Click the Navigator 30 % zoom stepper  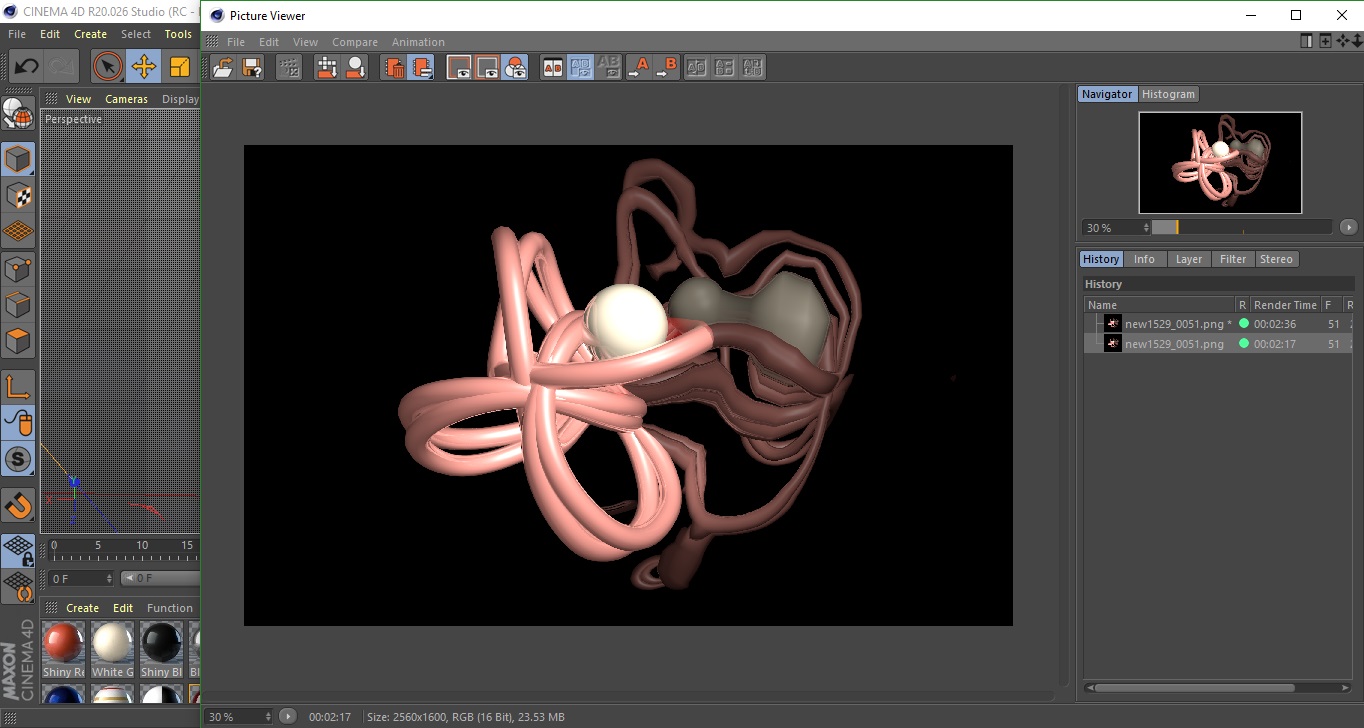(x=1146, y=228)
